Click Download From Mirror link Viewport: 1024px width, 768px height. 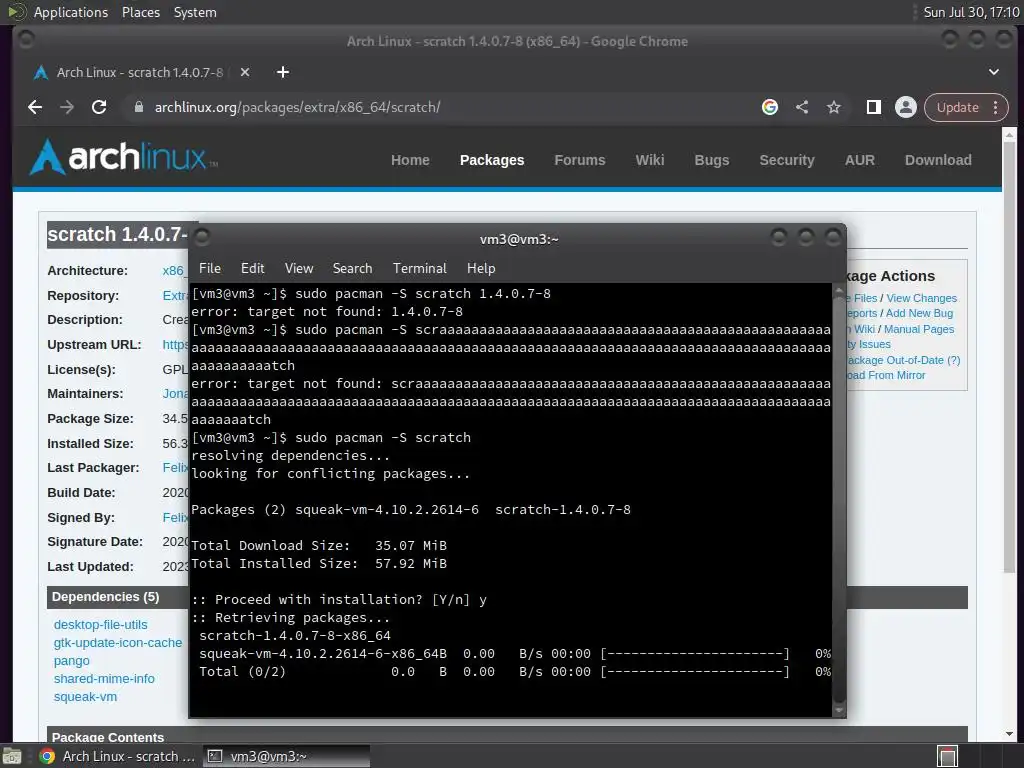(885, 376)
